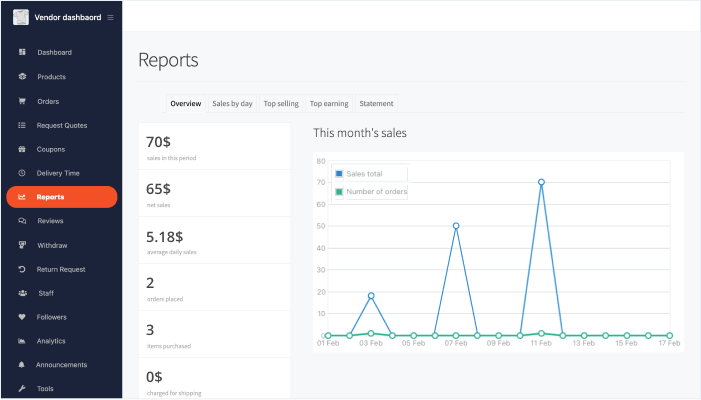This screenshot has width=701, height=400.
Task: Switch to the Sales by day tab
Action: (232, 104)
